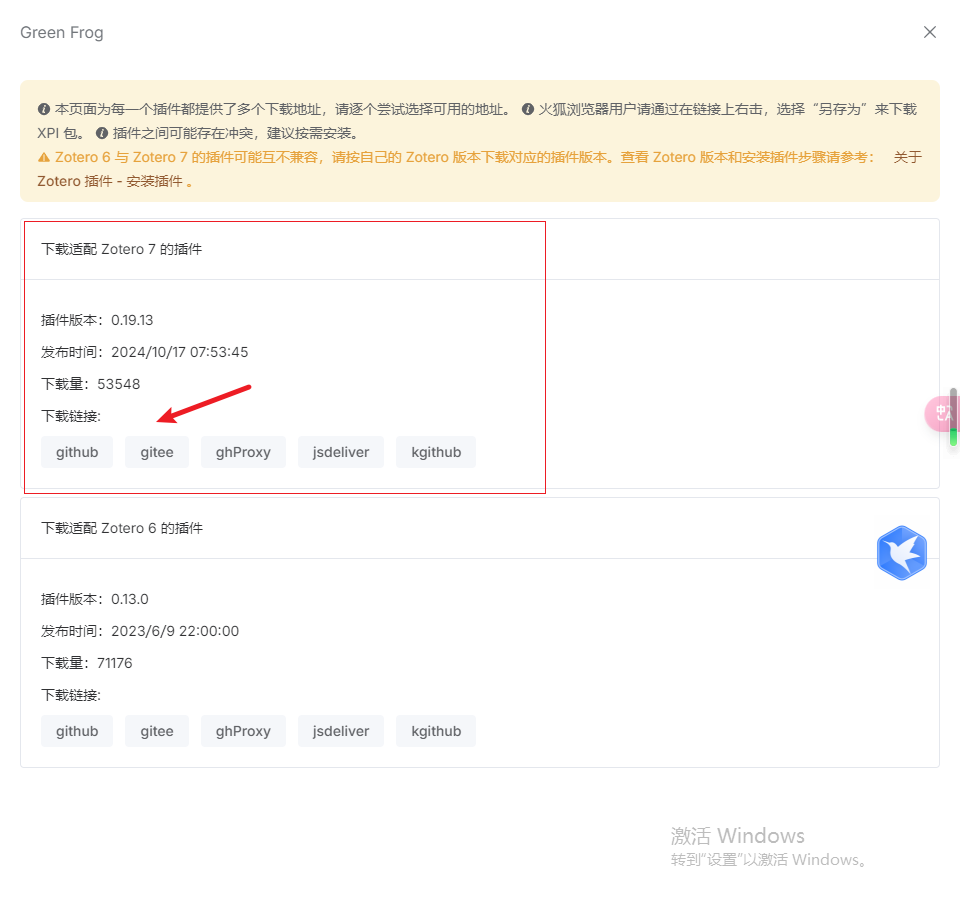Download Zotero 6 plugin via kgithub
The image size is (960, 919).
pos(436,731)
